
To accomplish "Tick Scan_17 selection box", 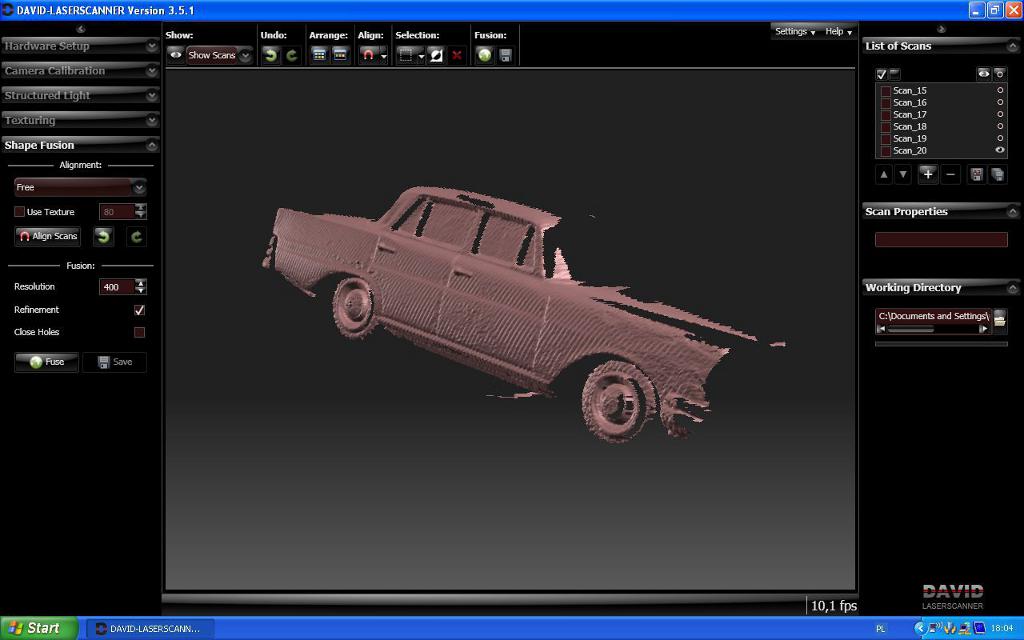I will (886, 115).
